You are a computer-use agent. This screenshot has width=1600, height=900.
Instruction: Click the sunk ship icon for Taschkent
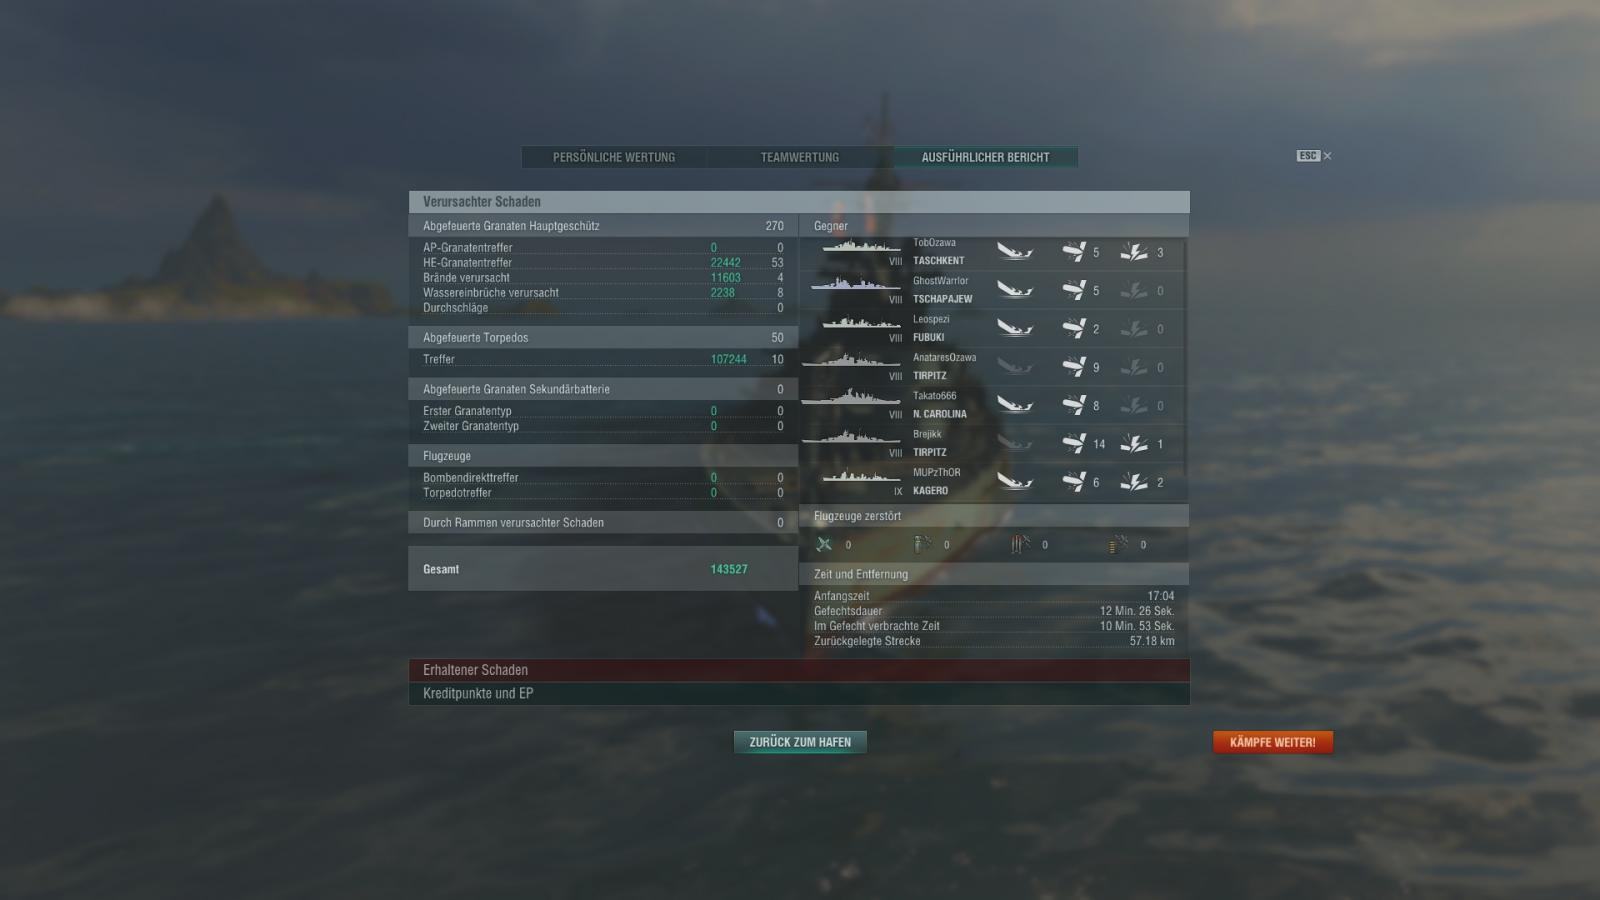pos(1014,252)
